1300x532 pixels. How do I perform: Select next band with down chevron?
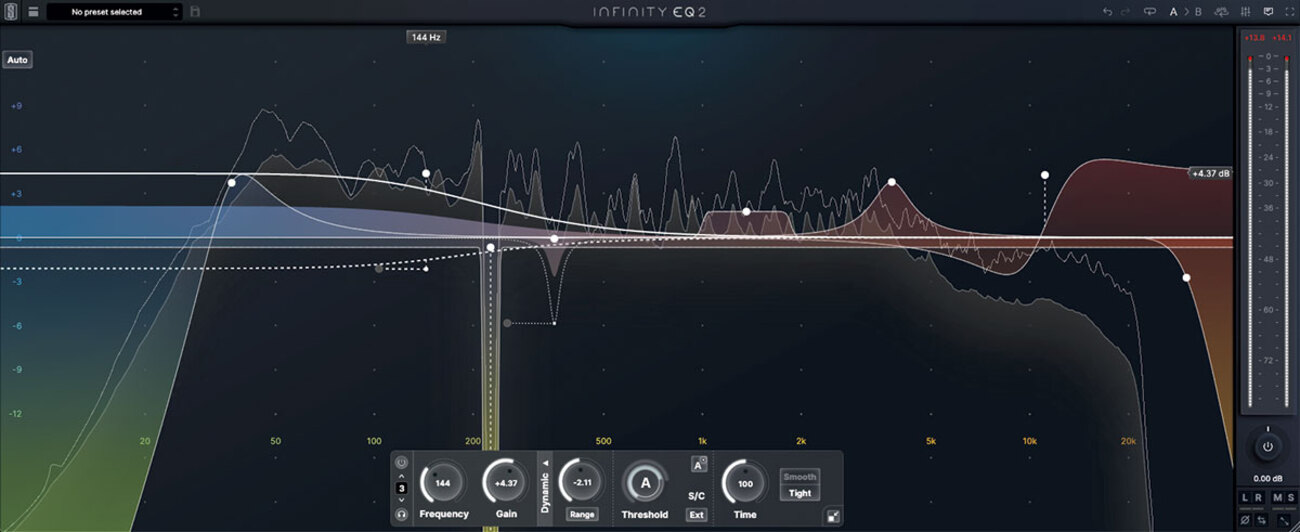(401, 500)
